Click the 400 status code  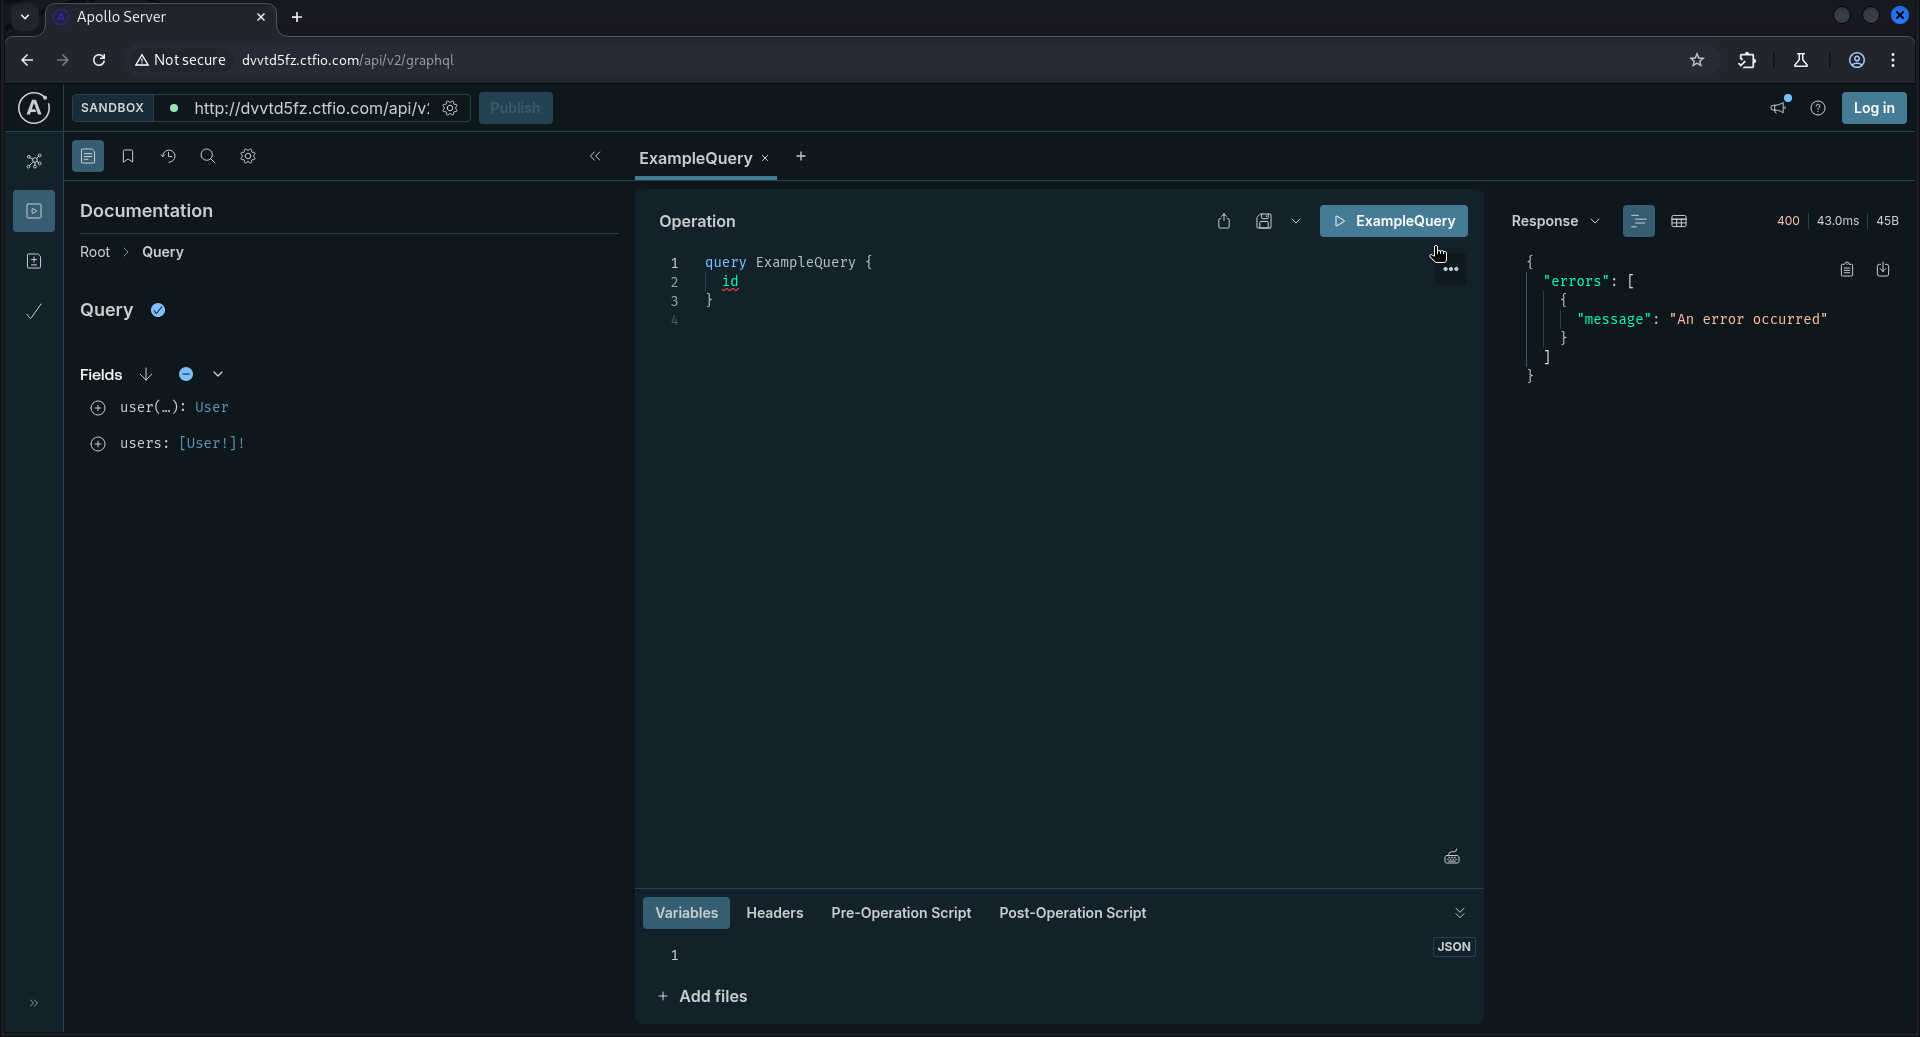[1788, 221]
